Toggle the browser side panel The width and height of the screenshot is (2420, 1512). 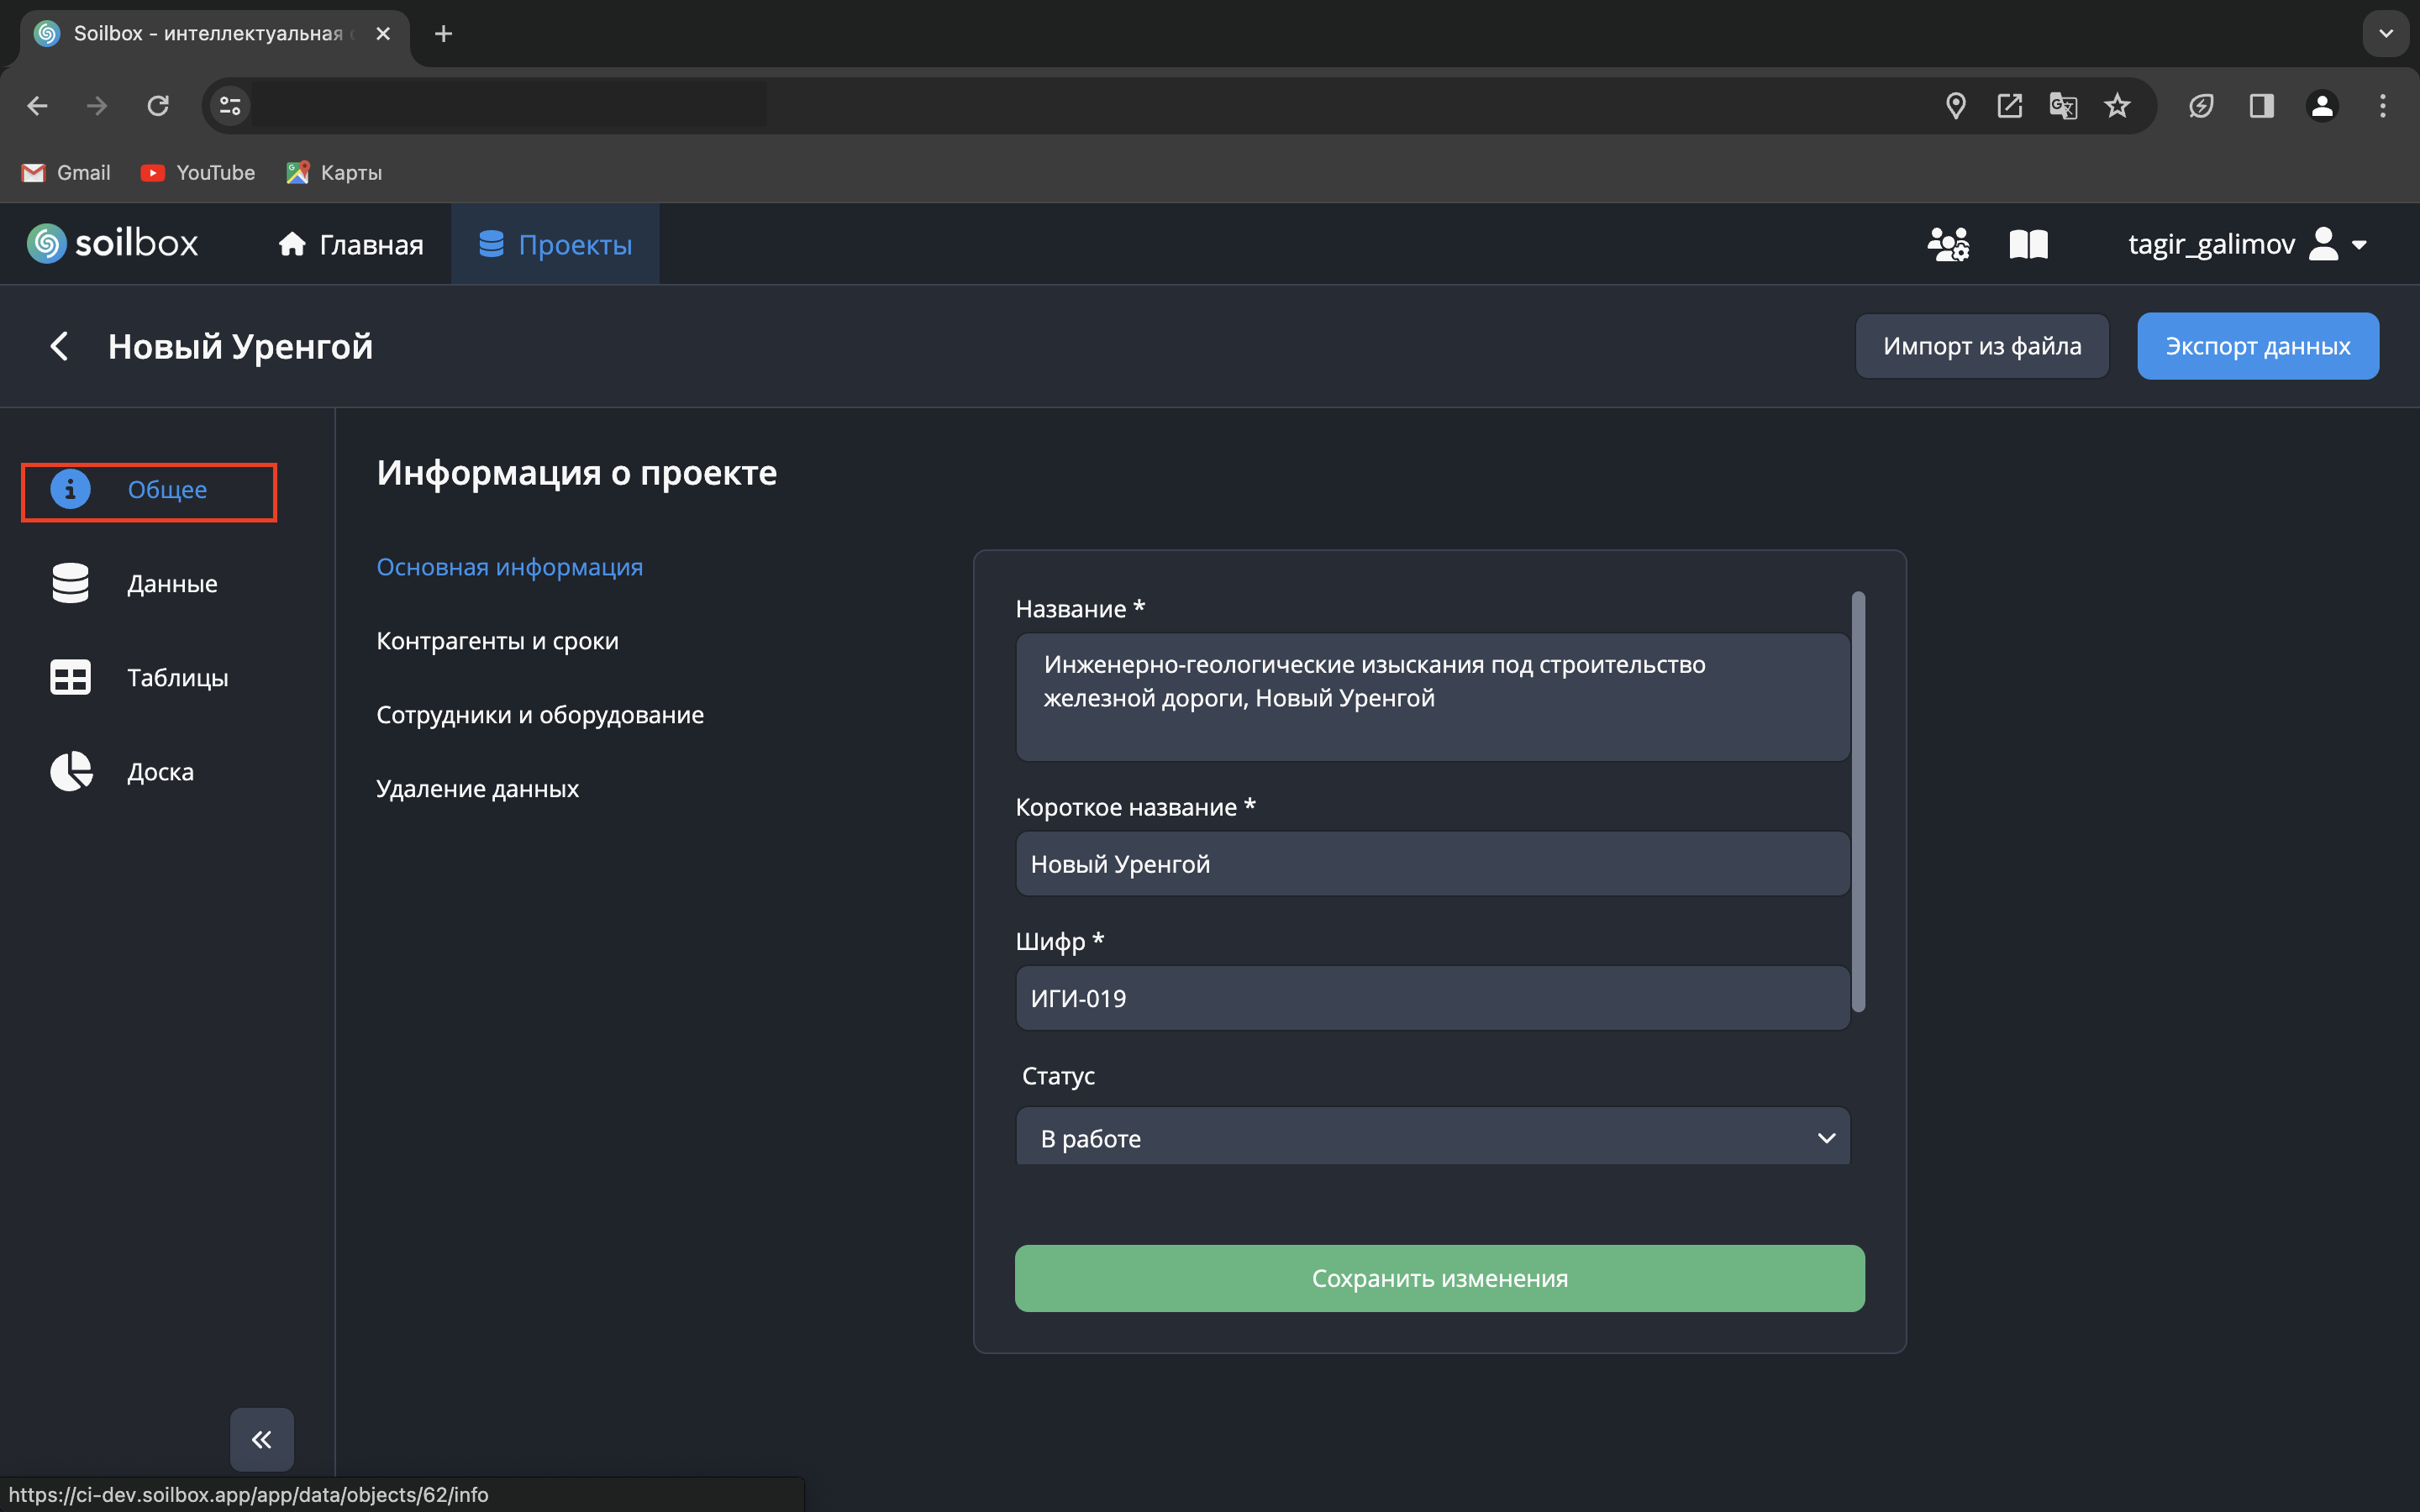[2261, 106]
